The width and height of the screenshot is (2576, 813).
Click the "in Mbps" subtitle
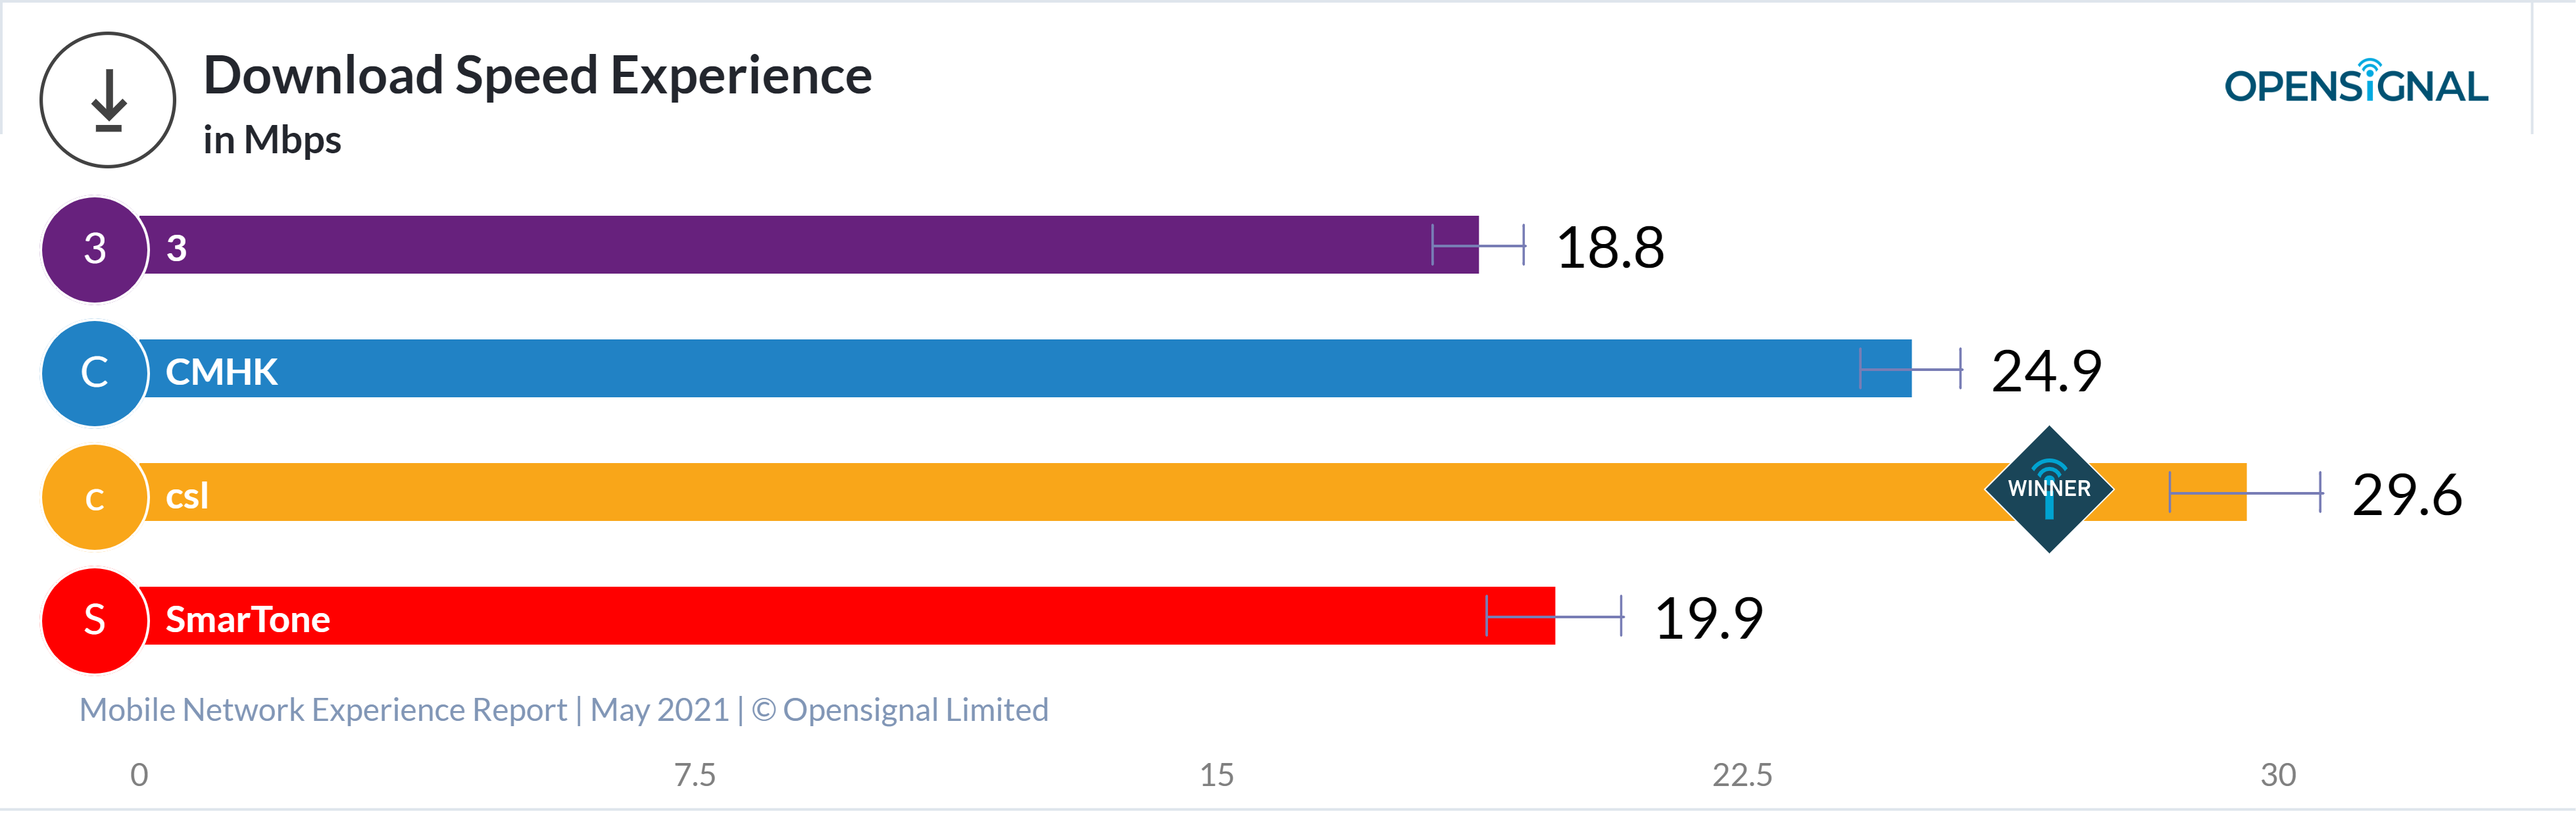[272, 140]
